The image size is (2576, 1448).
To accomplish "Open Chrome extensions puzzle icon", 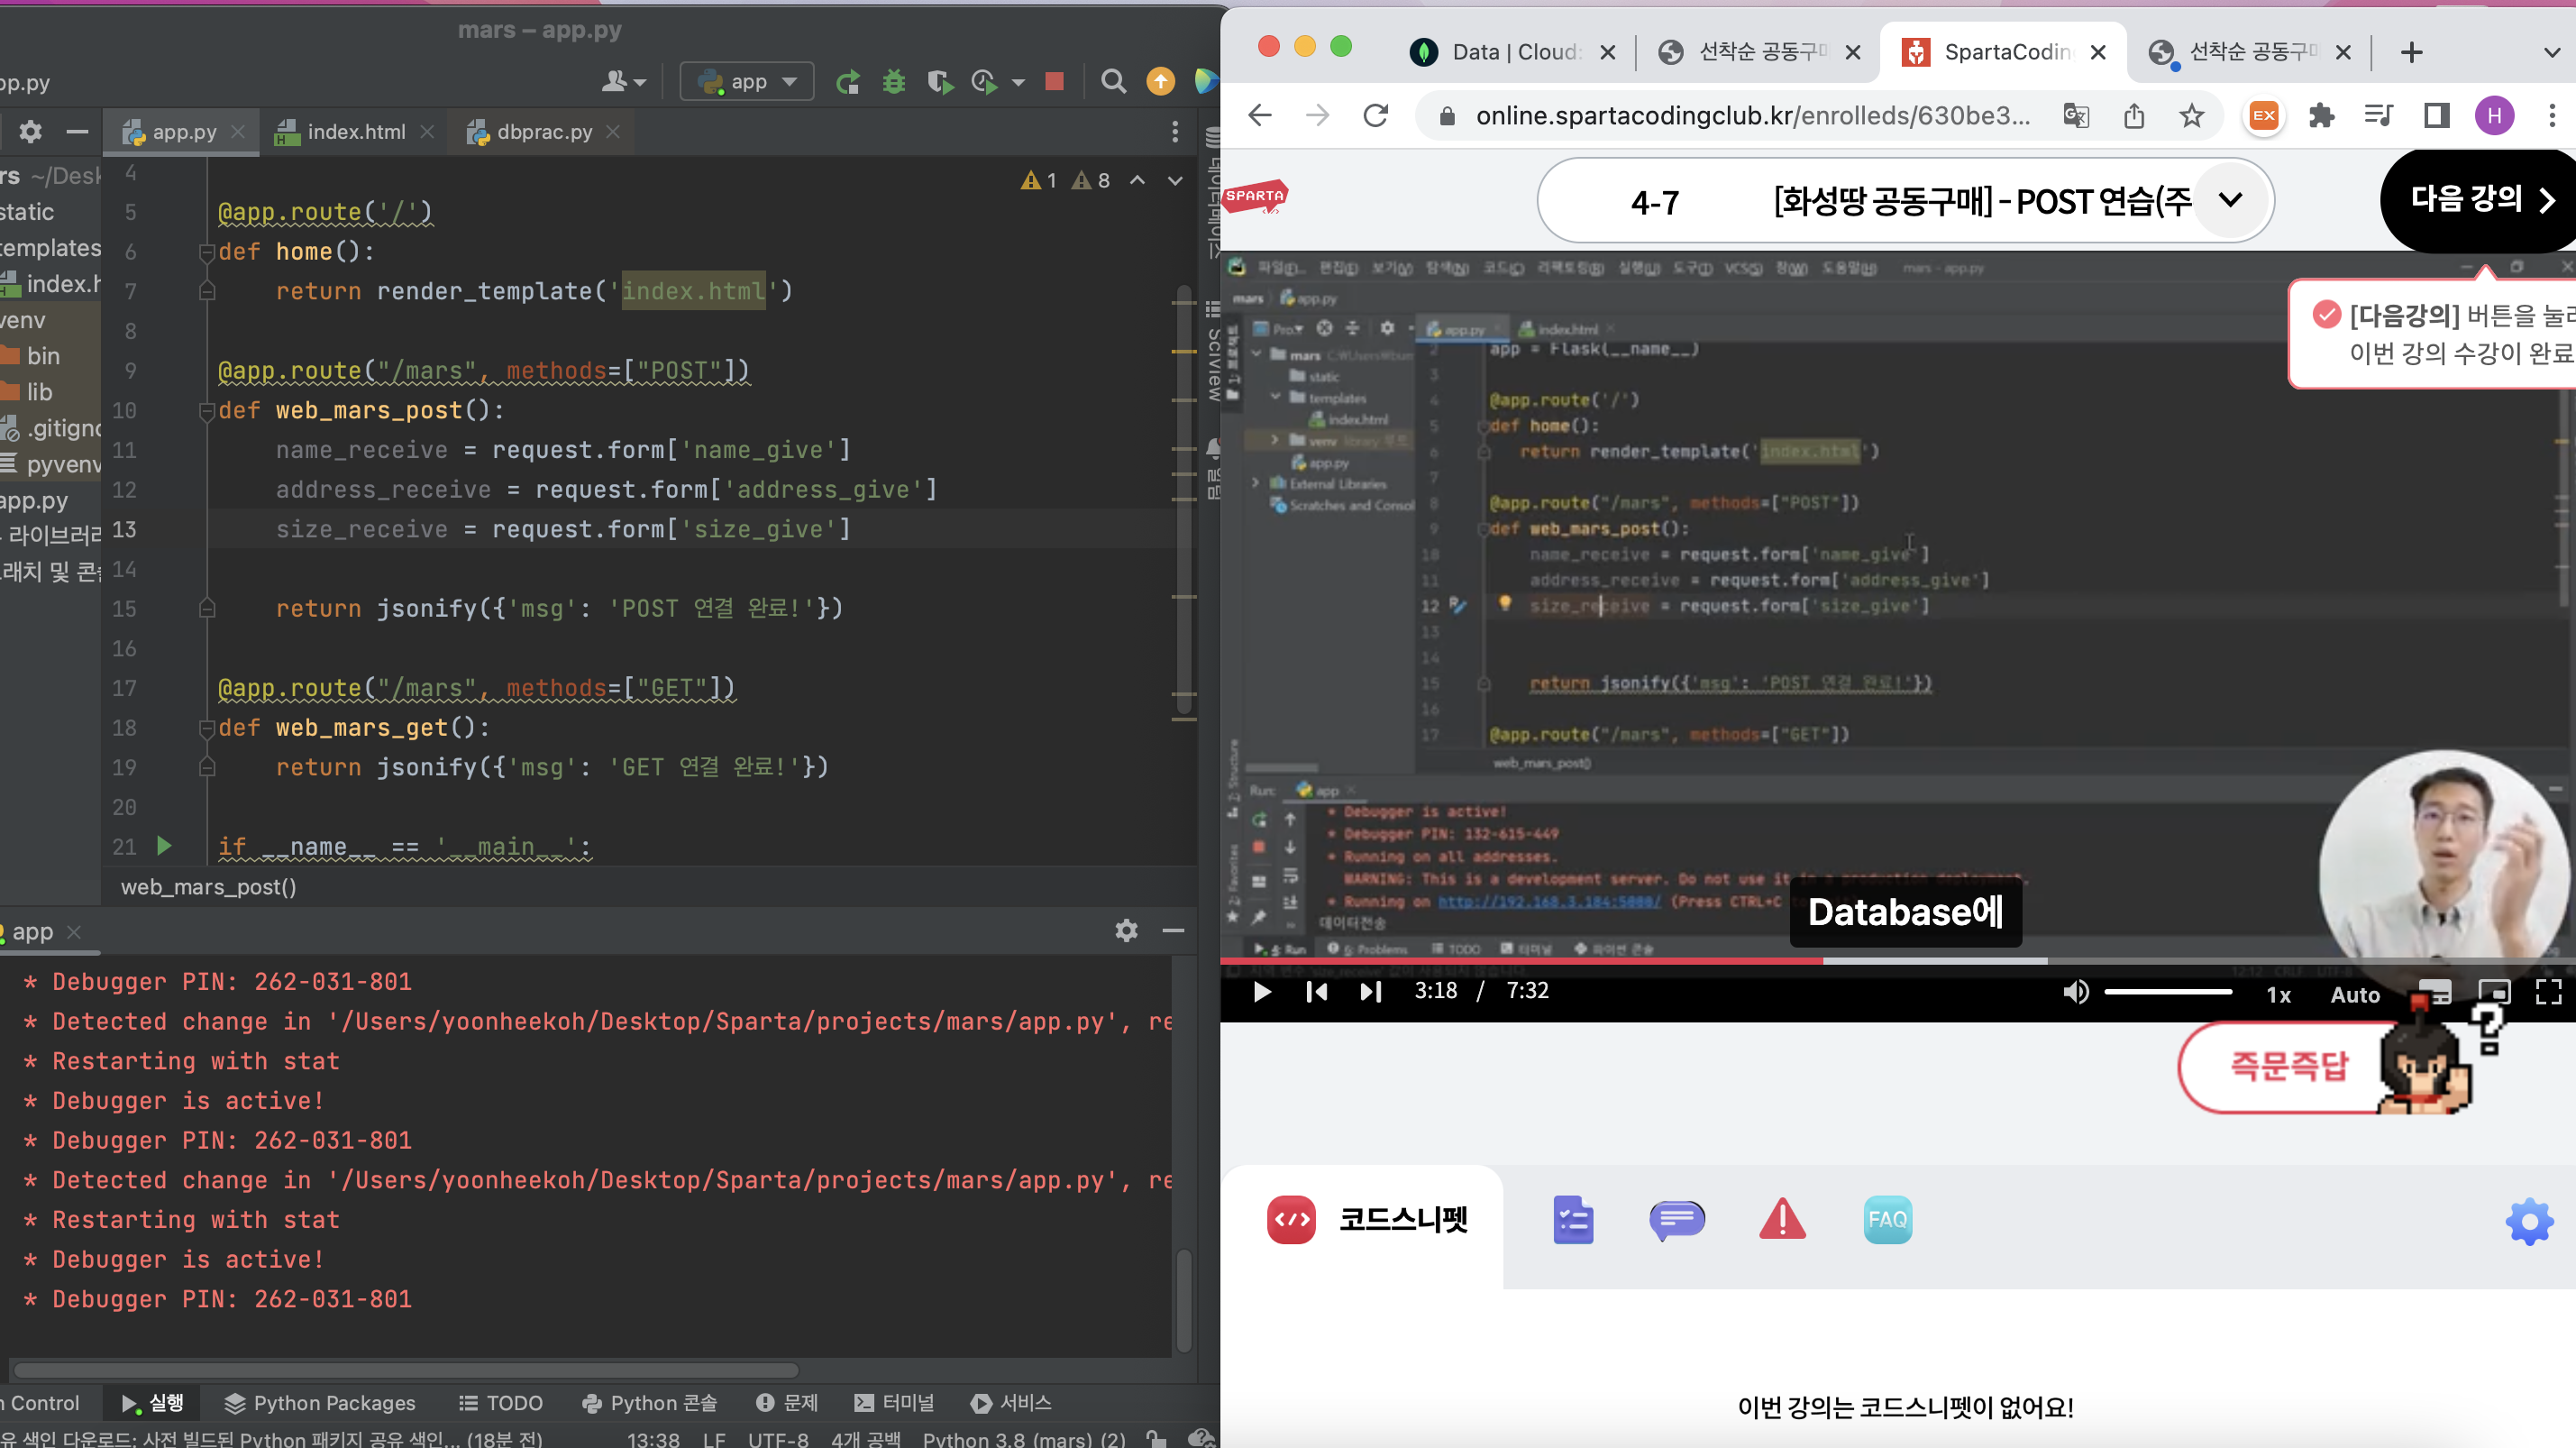I will [x=2322, y=116].
